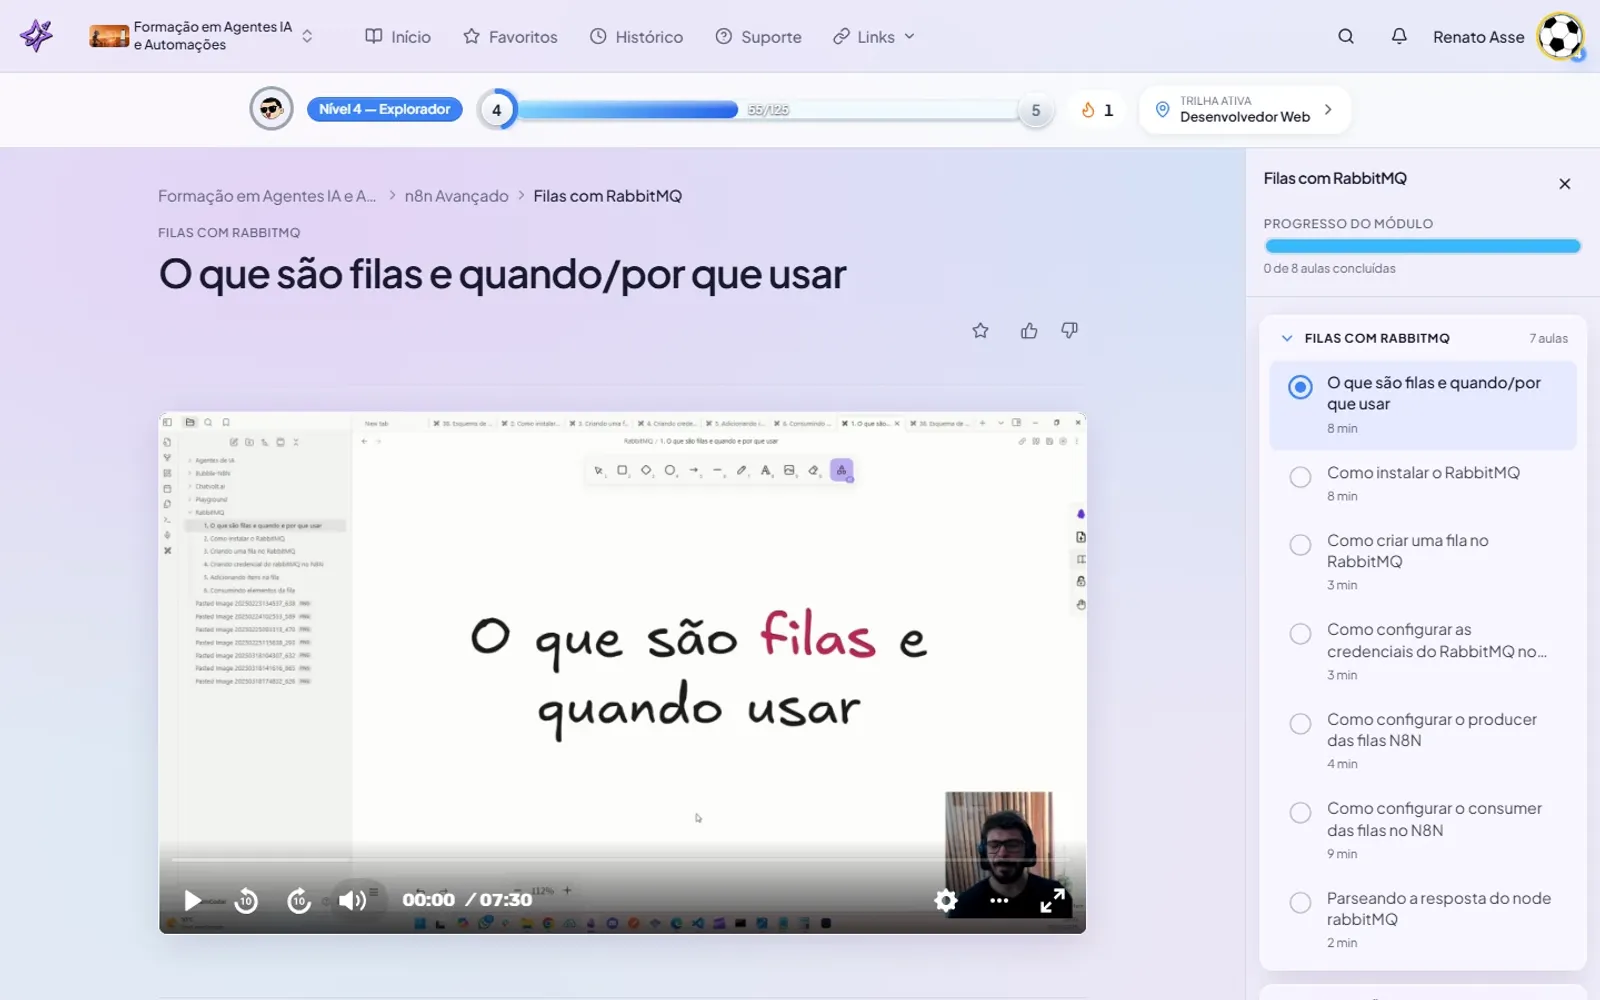Click '0 de 8 aulas concluídas' text
The height and width of the screenshot is (1000, 1600).
tap(1329, 268)
